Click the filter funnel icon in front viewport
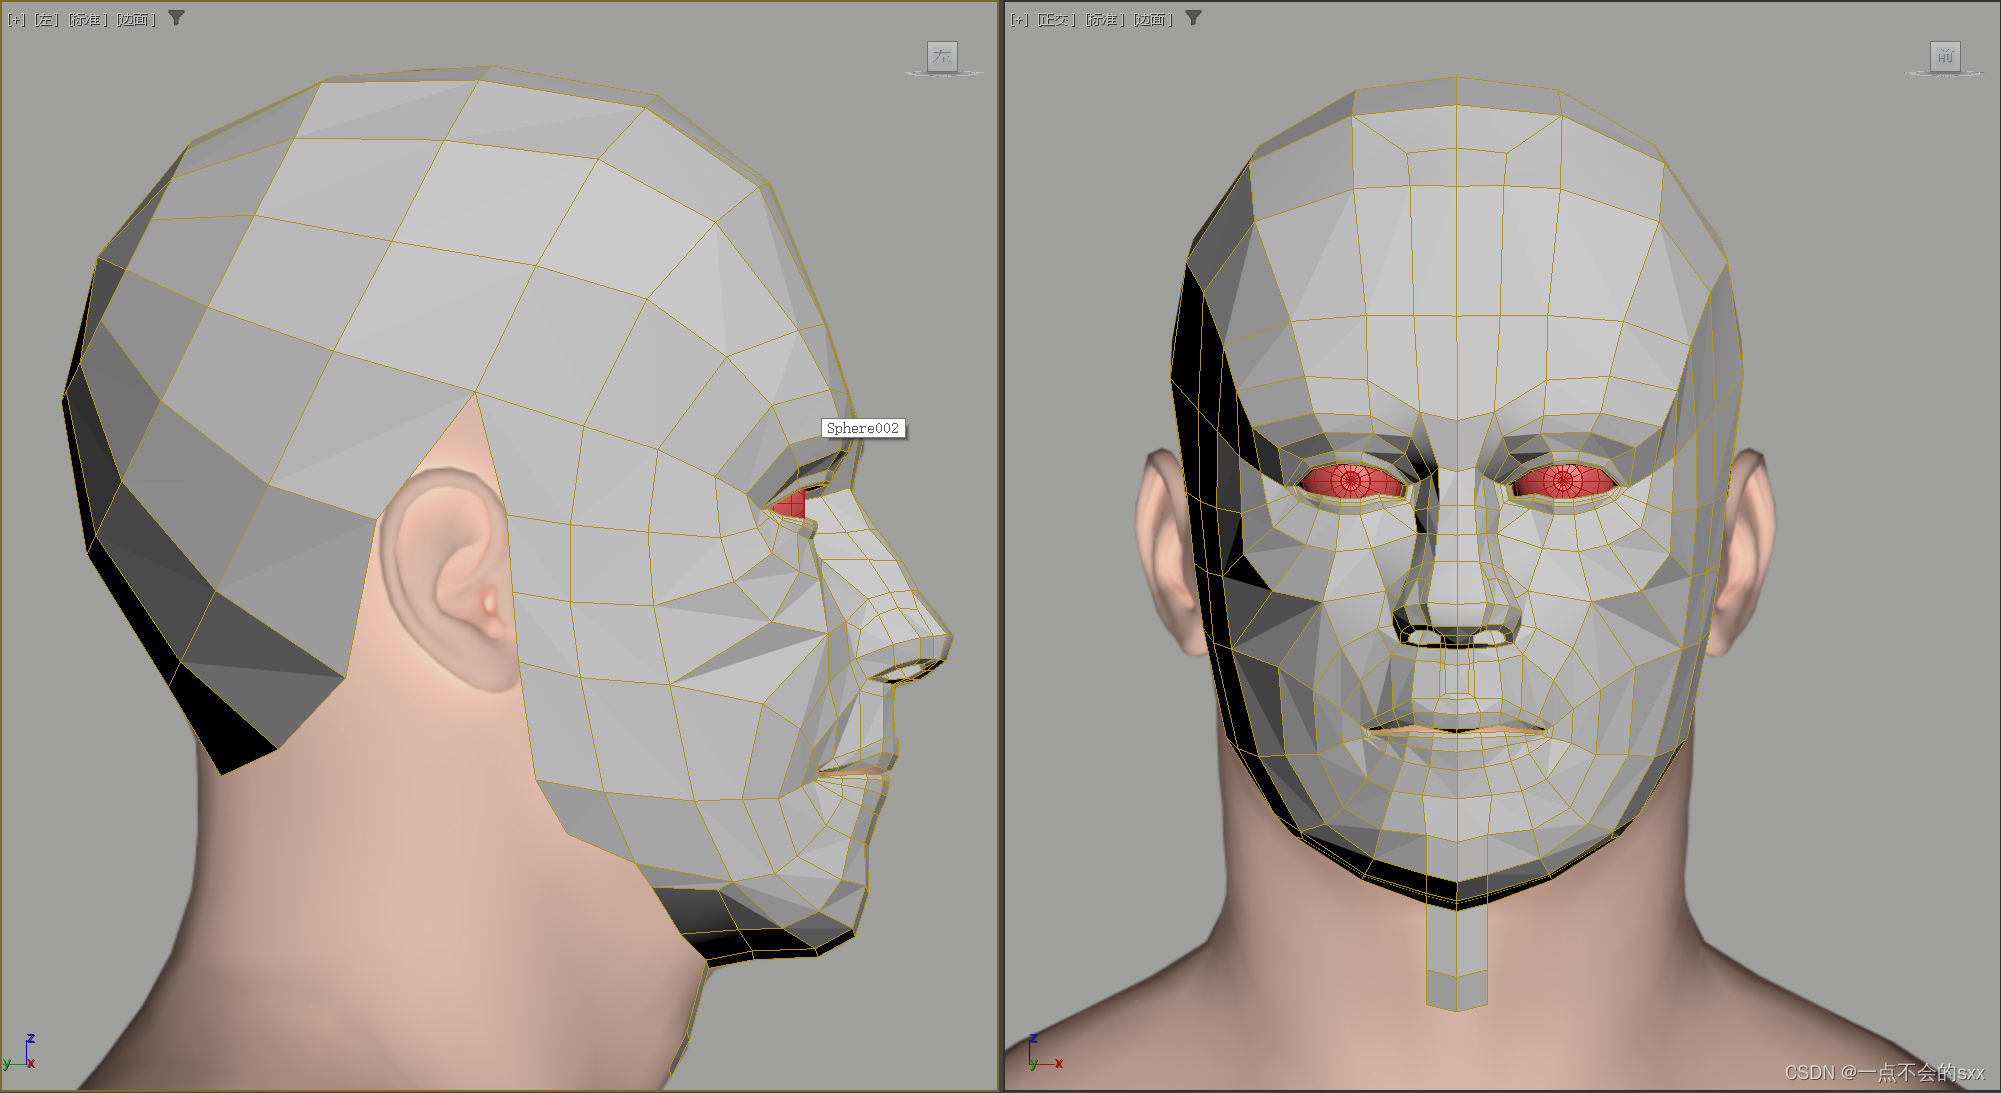This screenshot has width=2001, height=1093. [1193, 18]
